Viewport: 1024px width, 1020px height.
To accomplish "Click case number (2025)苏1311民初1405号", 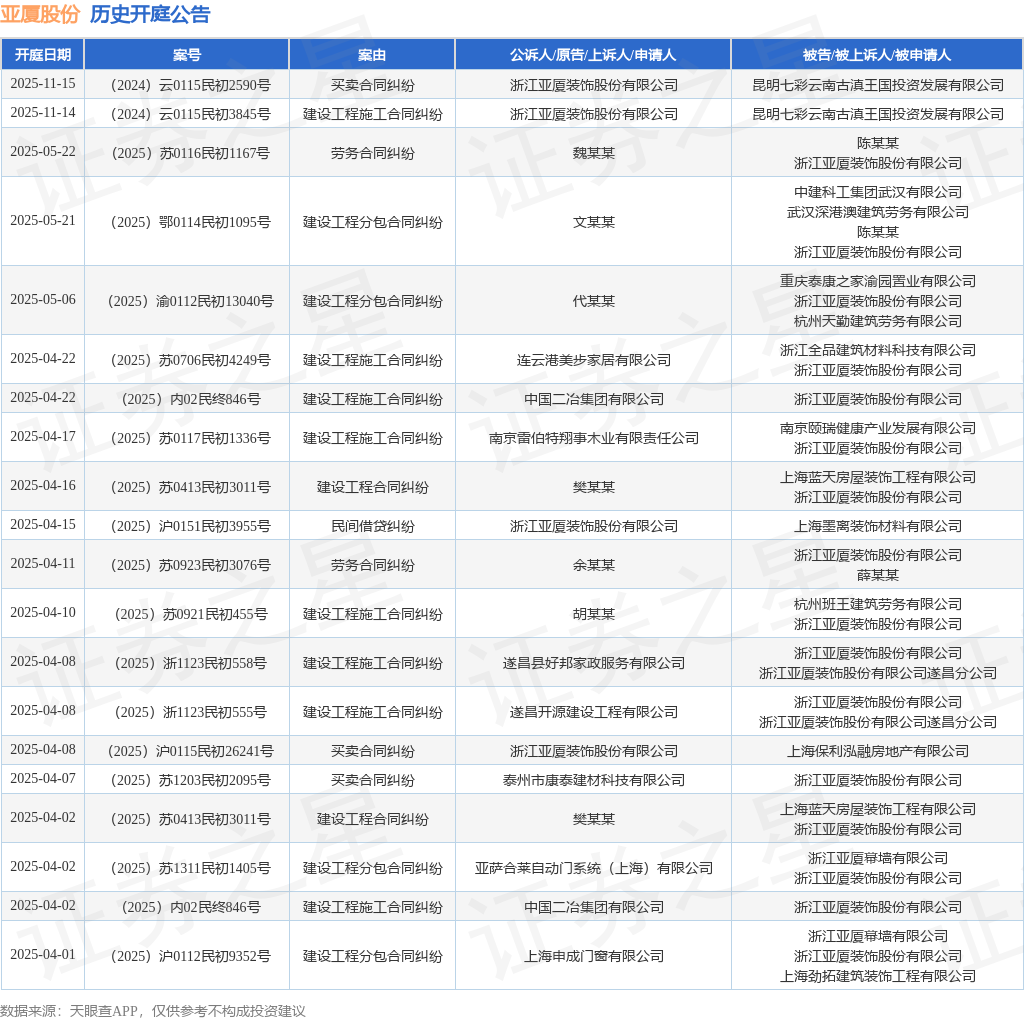I will (190, 868).
